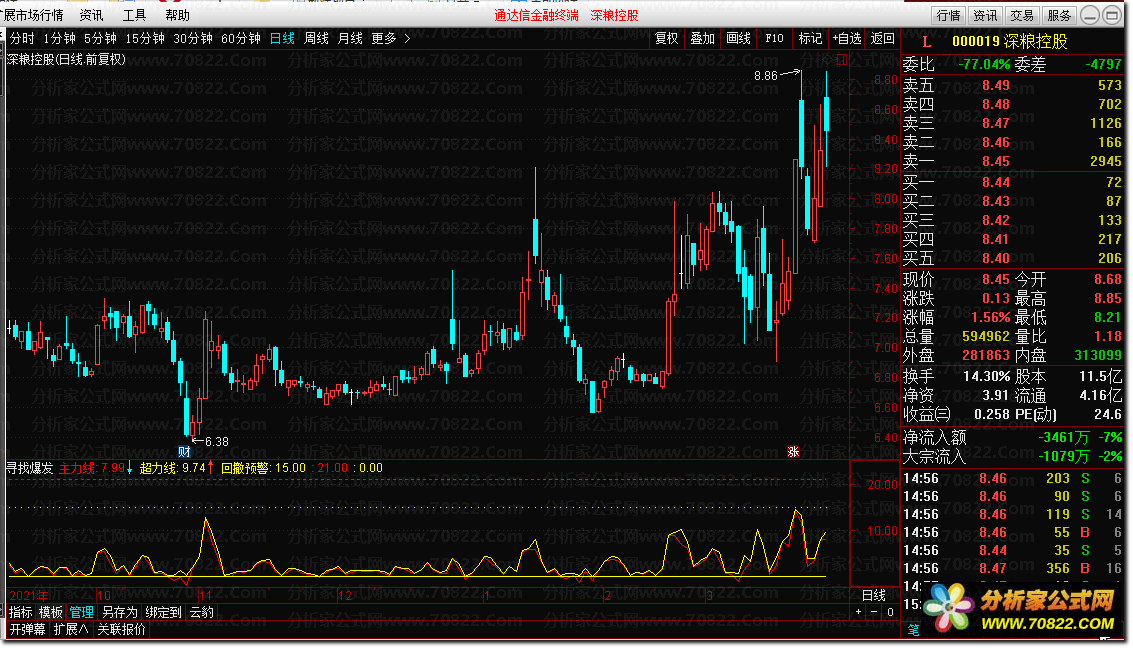
Task: Switch to the 周线 weekly chart
Action: pyautogui.click(x=316, y=38)
